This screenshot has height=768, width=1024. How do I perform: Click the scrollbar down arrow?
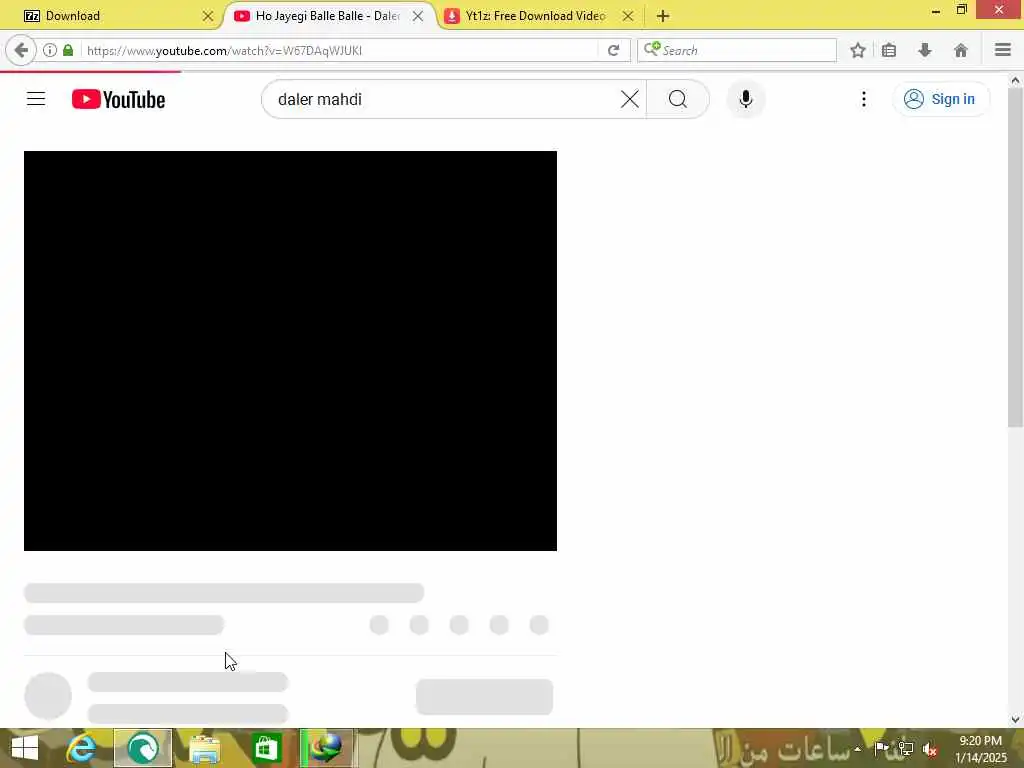(x=1015, y=720)
